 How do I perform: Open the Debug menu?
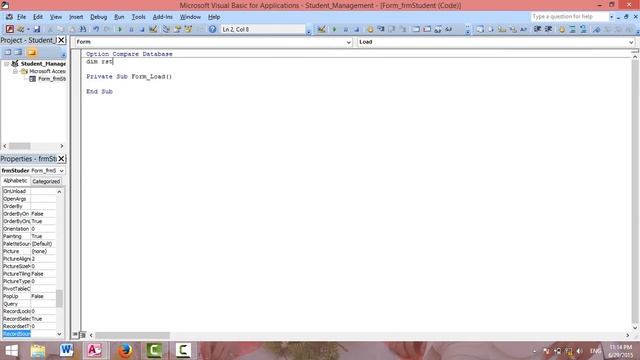(x=98, y=17)
